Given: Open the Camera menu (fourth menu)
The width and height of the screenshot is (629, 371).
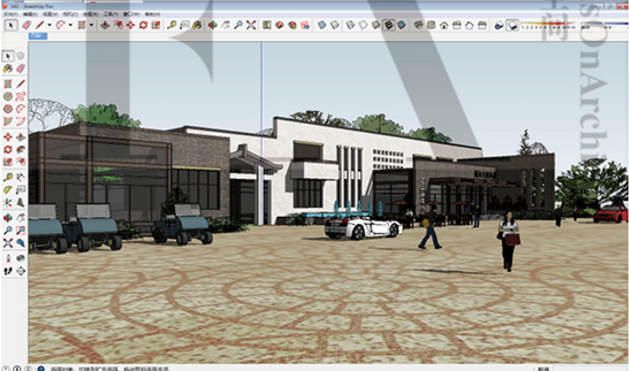Looking at the screenshot, I should [70, 14].
